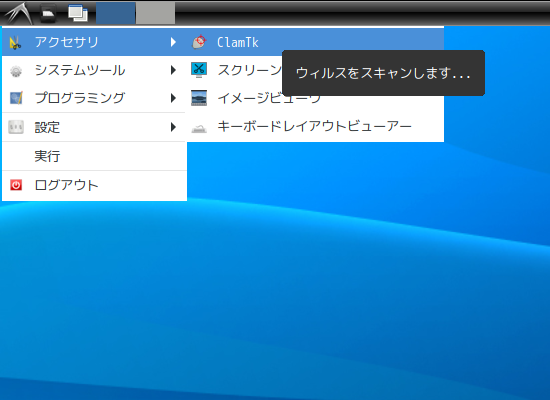Click the システムツール gear icon

click(x=16, y=71)
